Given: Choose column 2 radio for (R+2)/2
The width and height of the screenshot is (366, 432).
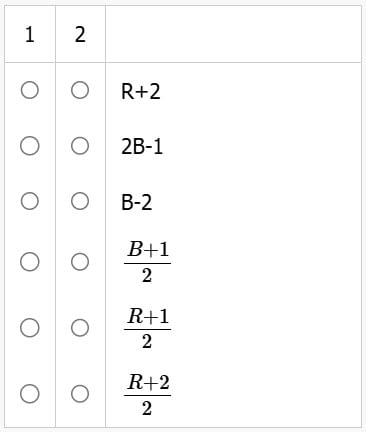Looking at the screenshot, I should pyautogui.click(x=80, y=394).
